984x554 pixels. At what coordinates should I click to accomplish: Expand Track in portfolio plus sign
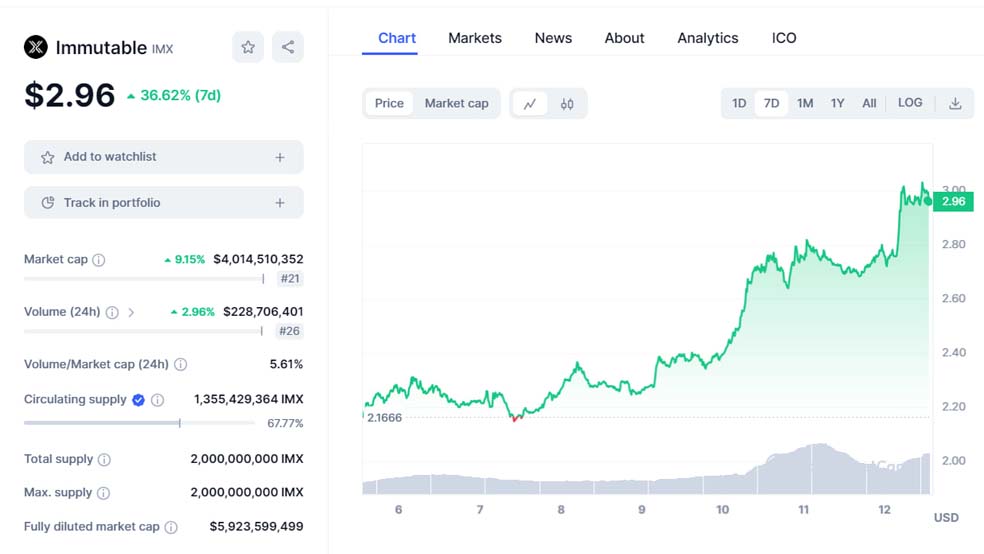(x=280, y=203)
